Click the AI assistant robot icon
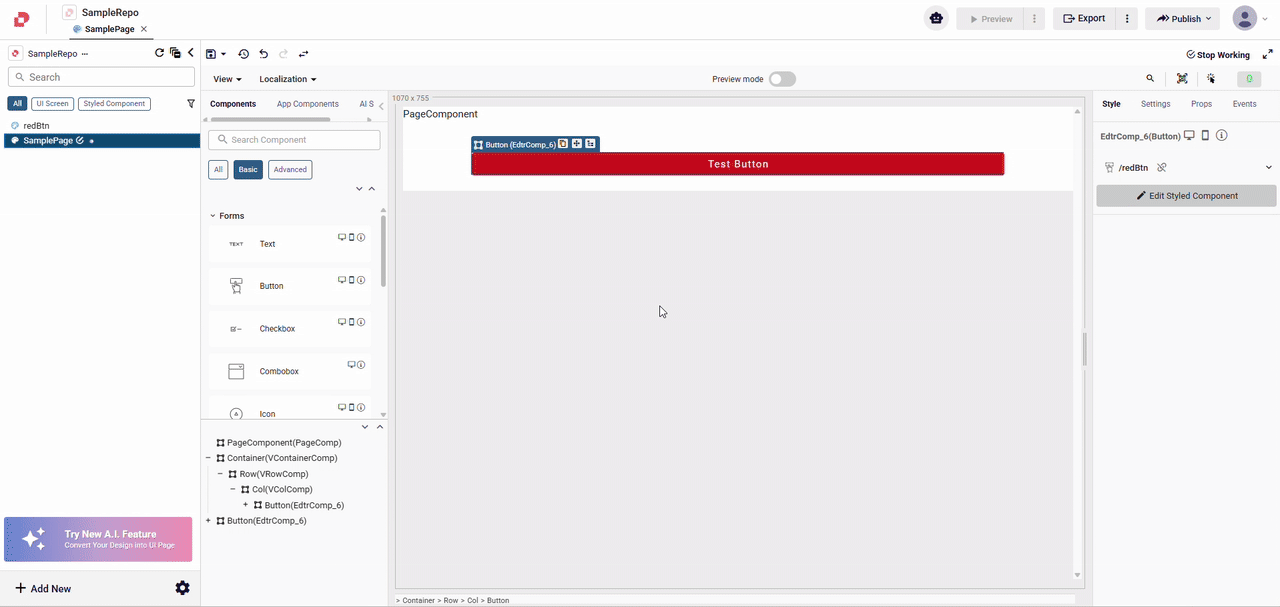Image resolution: width=1280 pixels, height=607 pixels. (936, 18)
